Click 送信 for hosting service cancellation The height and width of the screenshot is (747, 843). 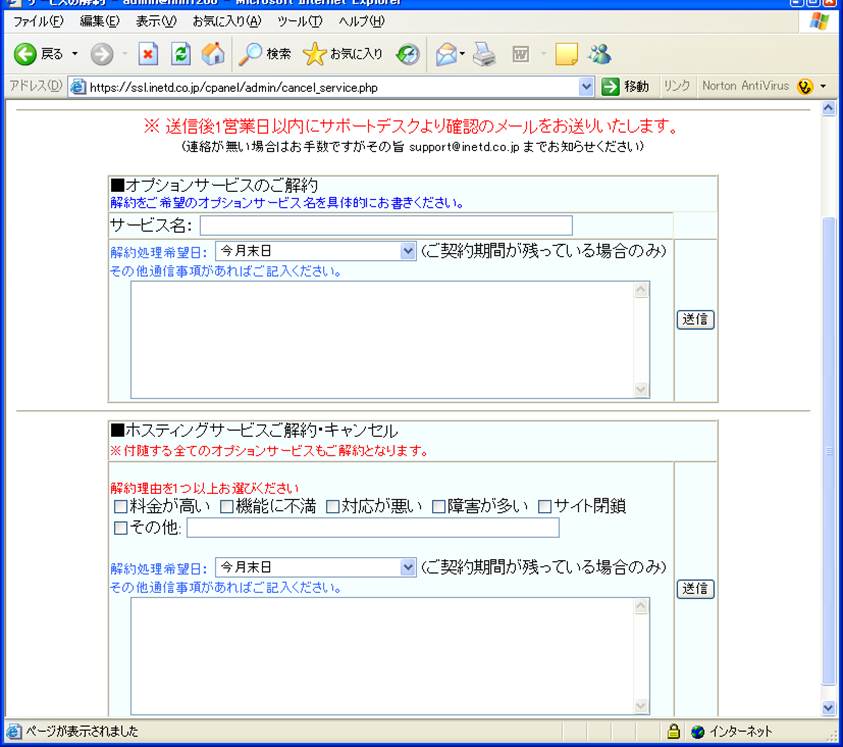695,589
